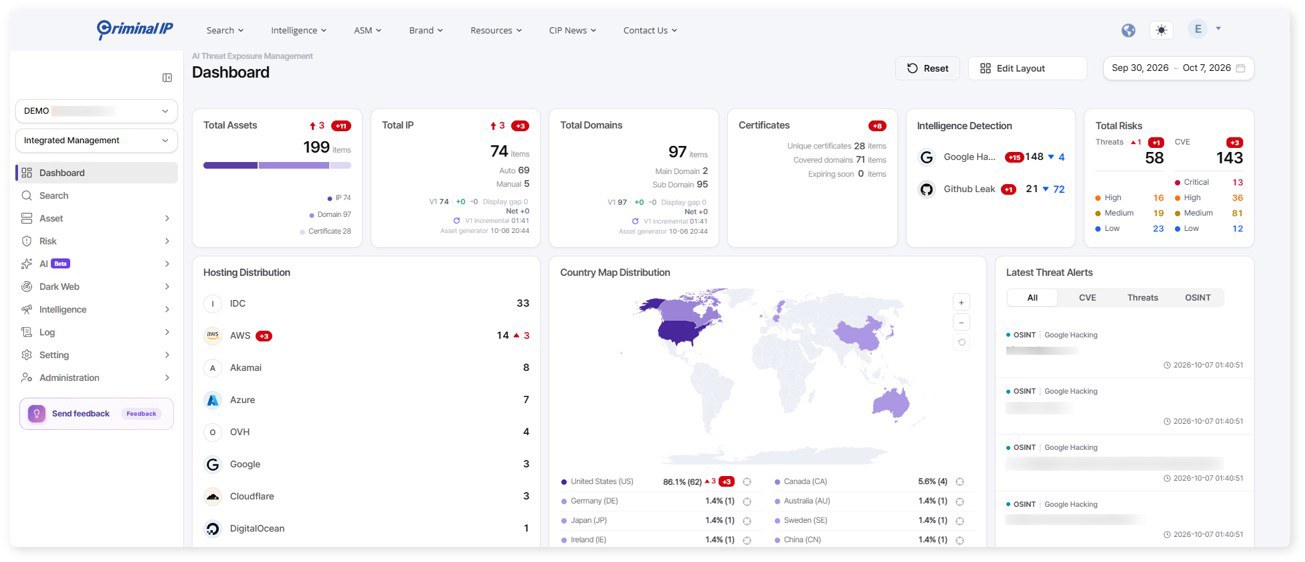Zoom in the country map

click(x=961, y=302)
